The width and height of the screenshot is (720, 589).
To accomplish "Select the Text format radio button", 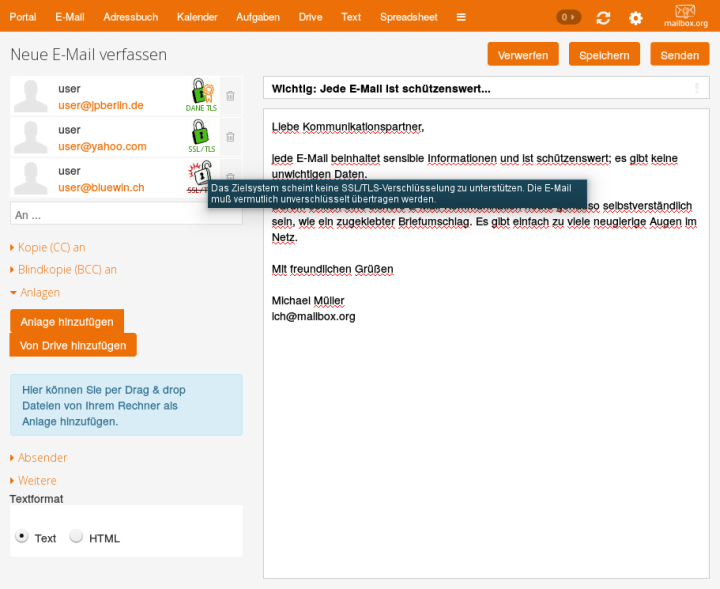I will (22, 537).
